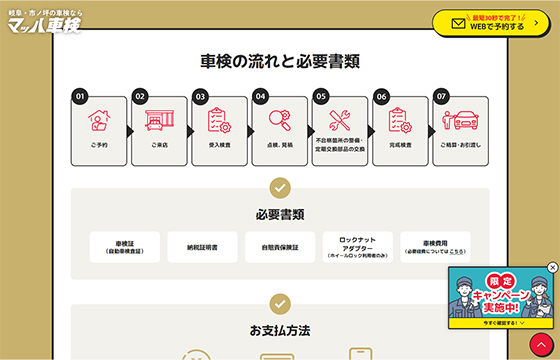This screenshot has width=560, height=360.
Task: Click step number 03 badge
Action: click(x=200, y=96)
